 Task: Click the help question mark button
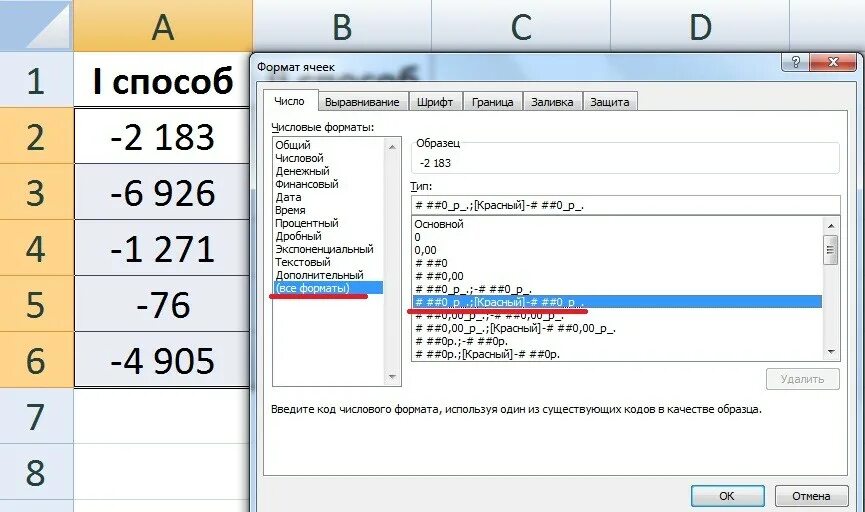pos(795,62)
